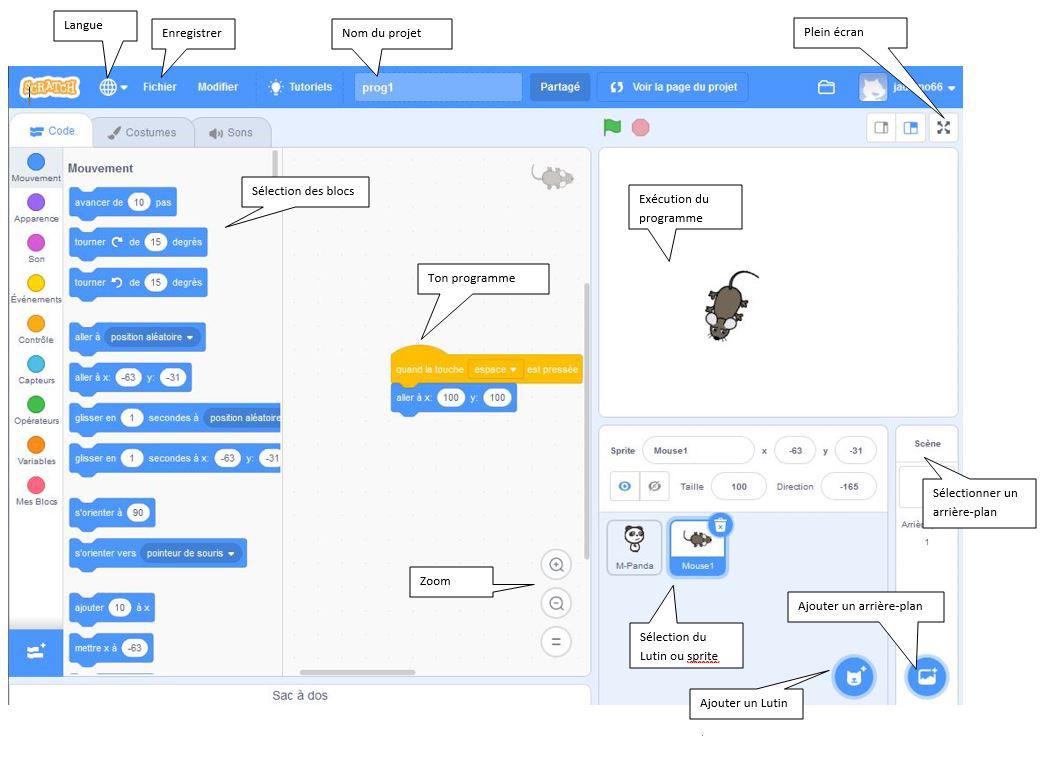Switch to small stage layout
This screenshot has height=763, width=1044.
point(881,128)
